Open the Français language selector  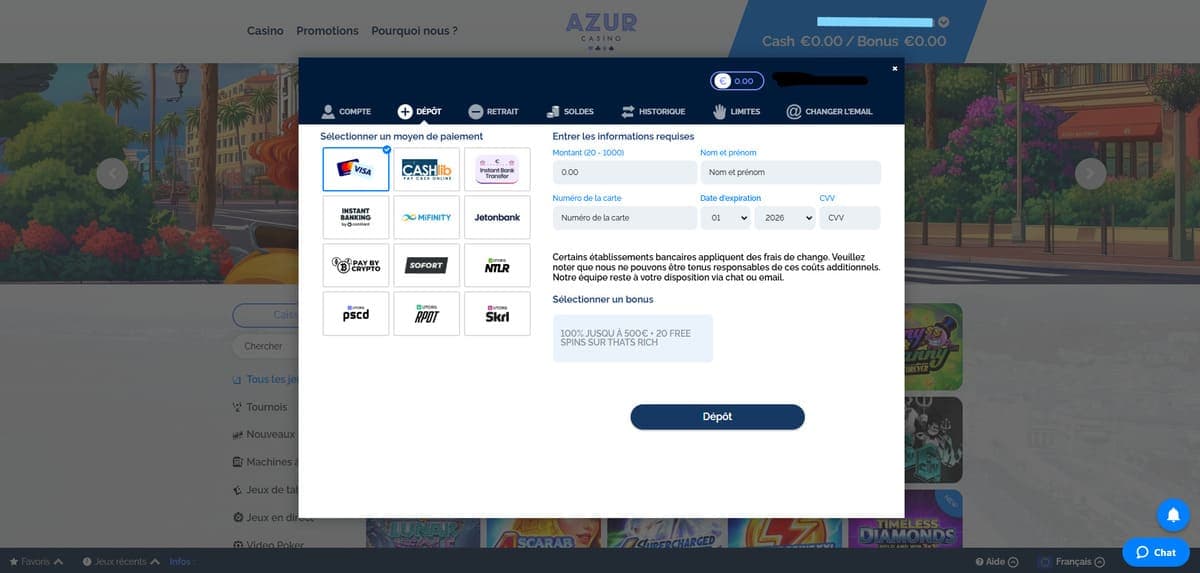click(1073, 562)
